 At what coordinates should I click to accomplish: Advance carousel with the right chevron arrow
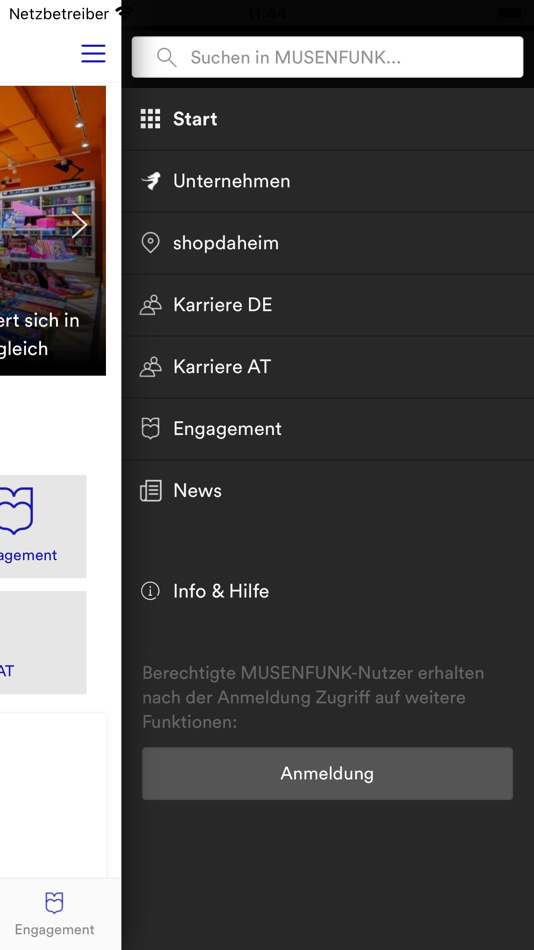[79, 225]
